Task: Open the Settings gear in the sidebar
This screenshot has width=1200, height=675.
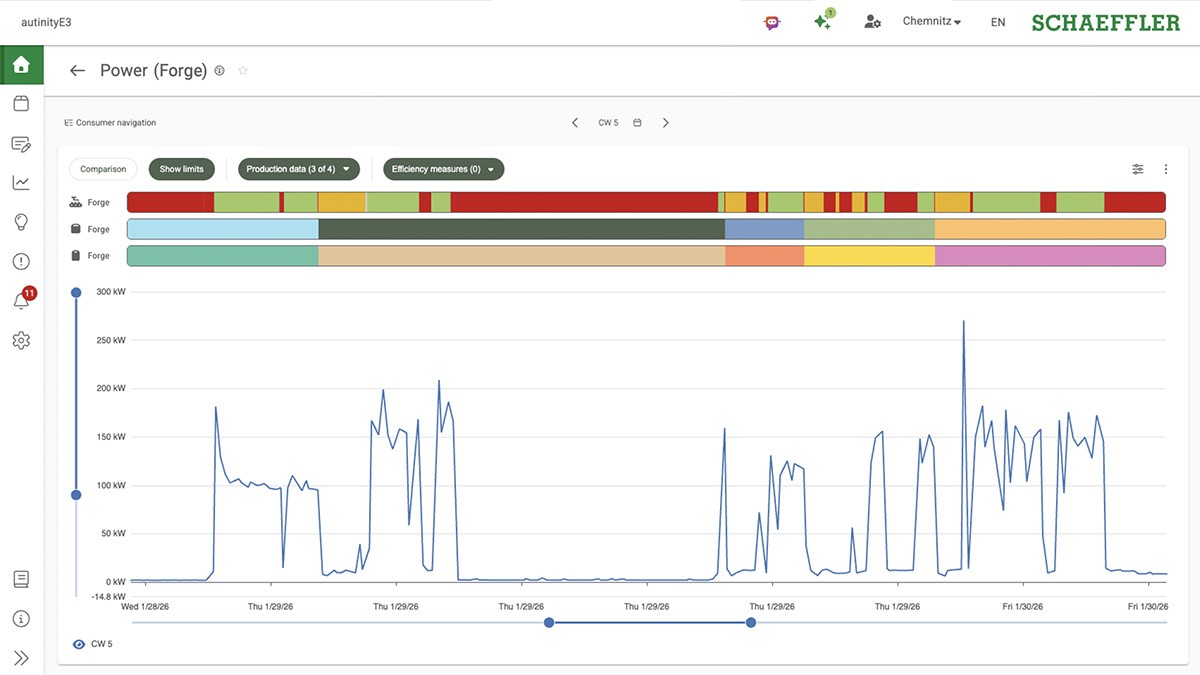Action: click(x=21, y=340)
